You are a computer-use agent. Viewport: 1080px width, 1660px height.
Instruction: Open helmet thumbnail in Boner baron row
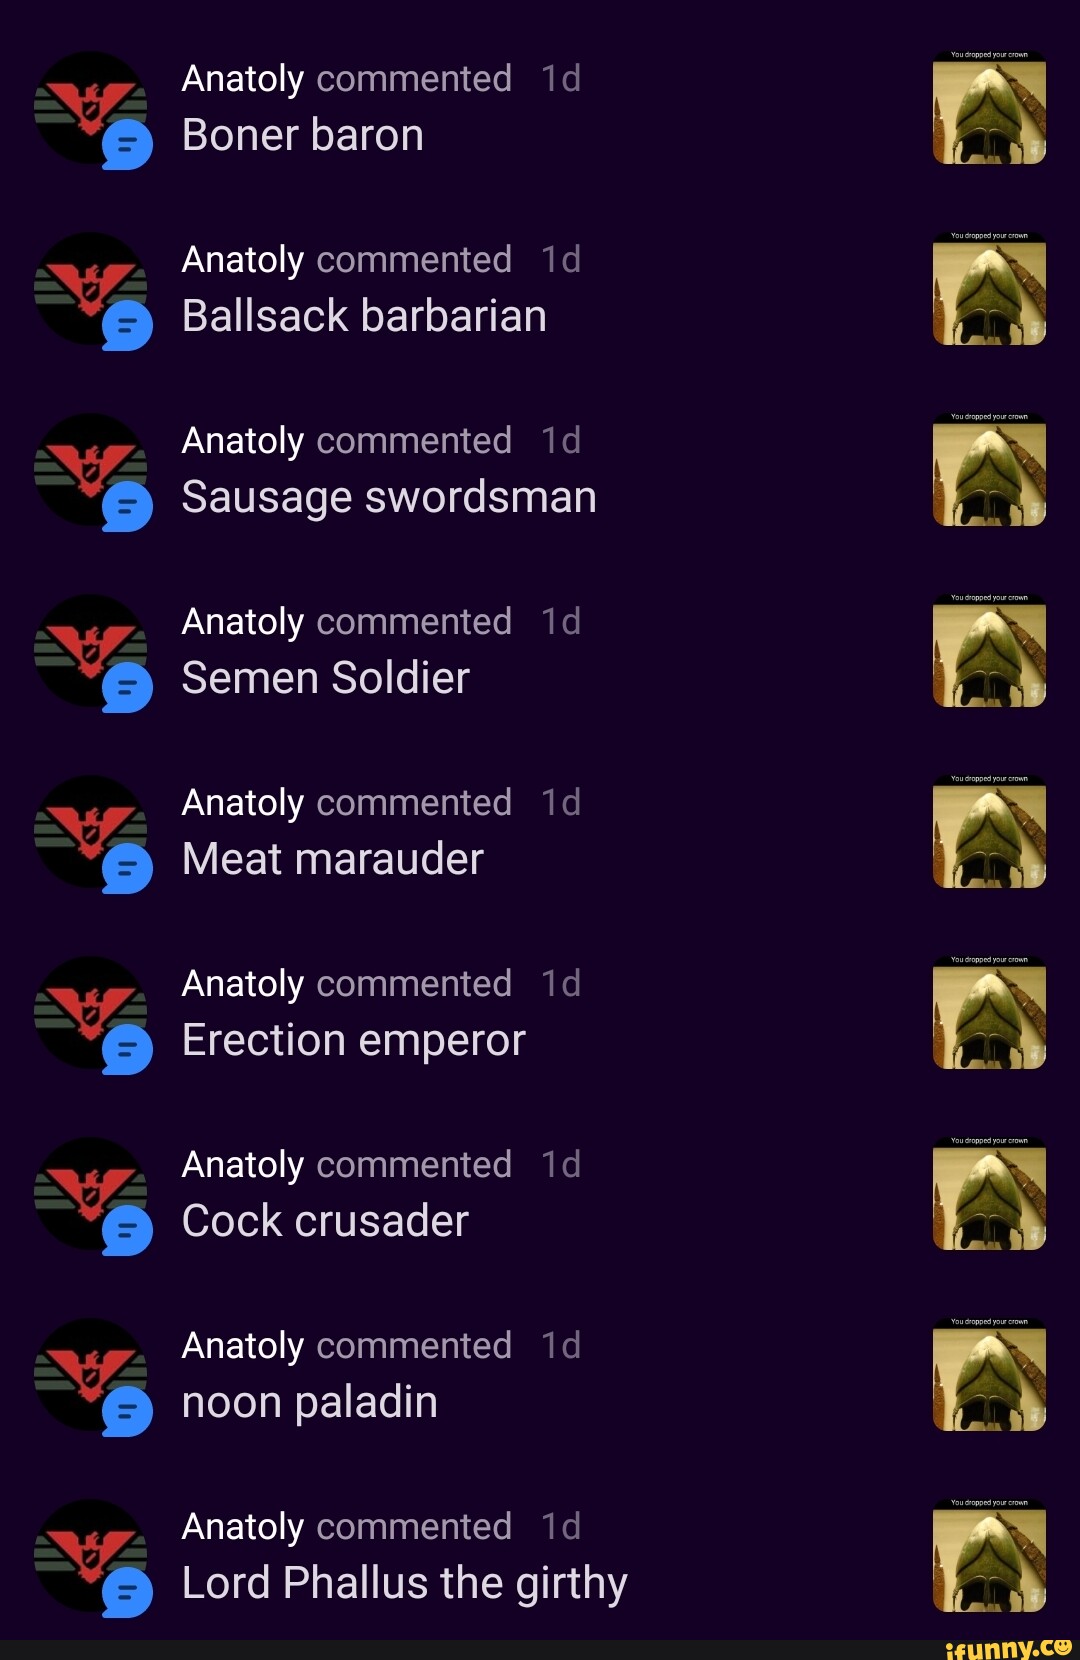tap(989, 107)
